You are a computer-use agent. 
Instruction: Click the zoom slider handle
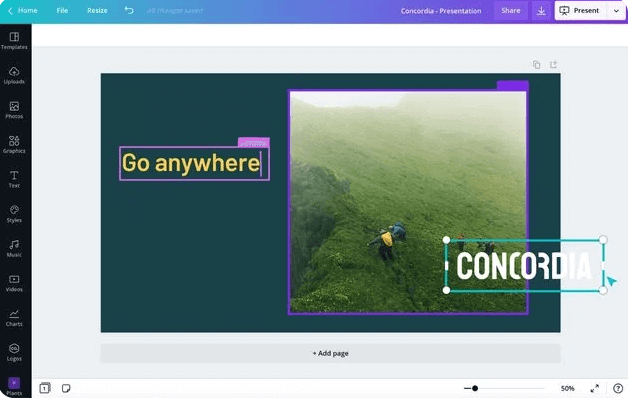(x=475, y=388)
